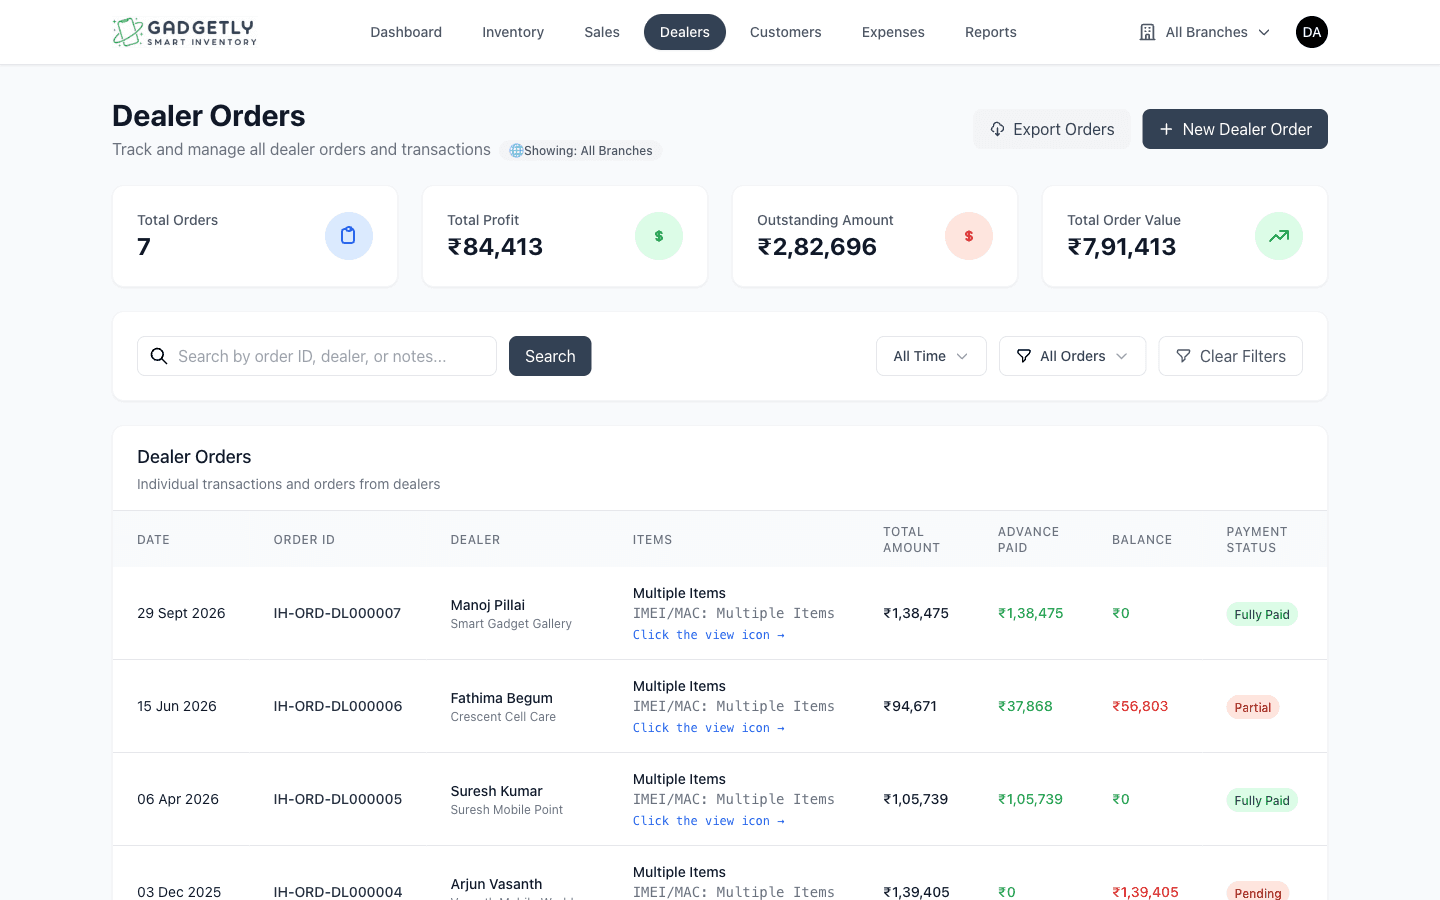Image resolution: width=1440 pixels, height=900 pixels.
Task: Select dealer name Manoj Pillai
Action: tap(488, 605)
